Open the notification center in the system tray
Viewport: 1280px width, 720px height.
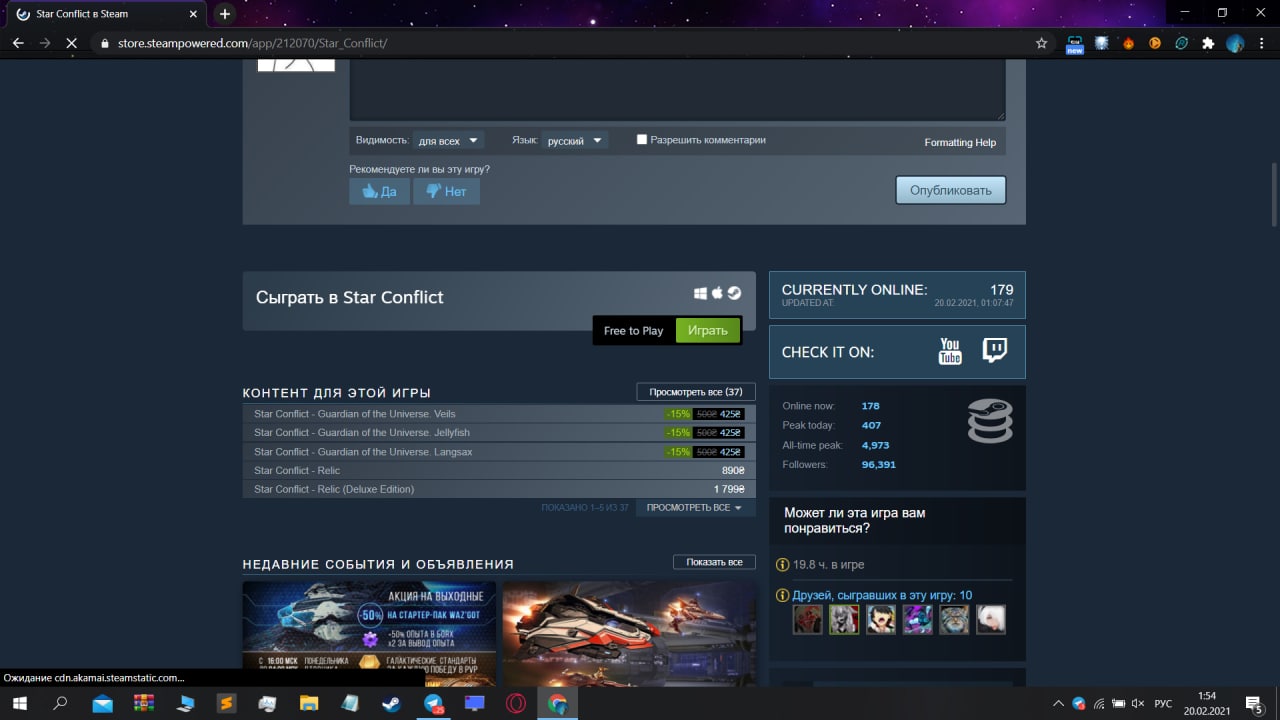click(1254, 703)
